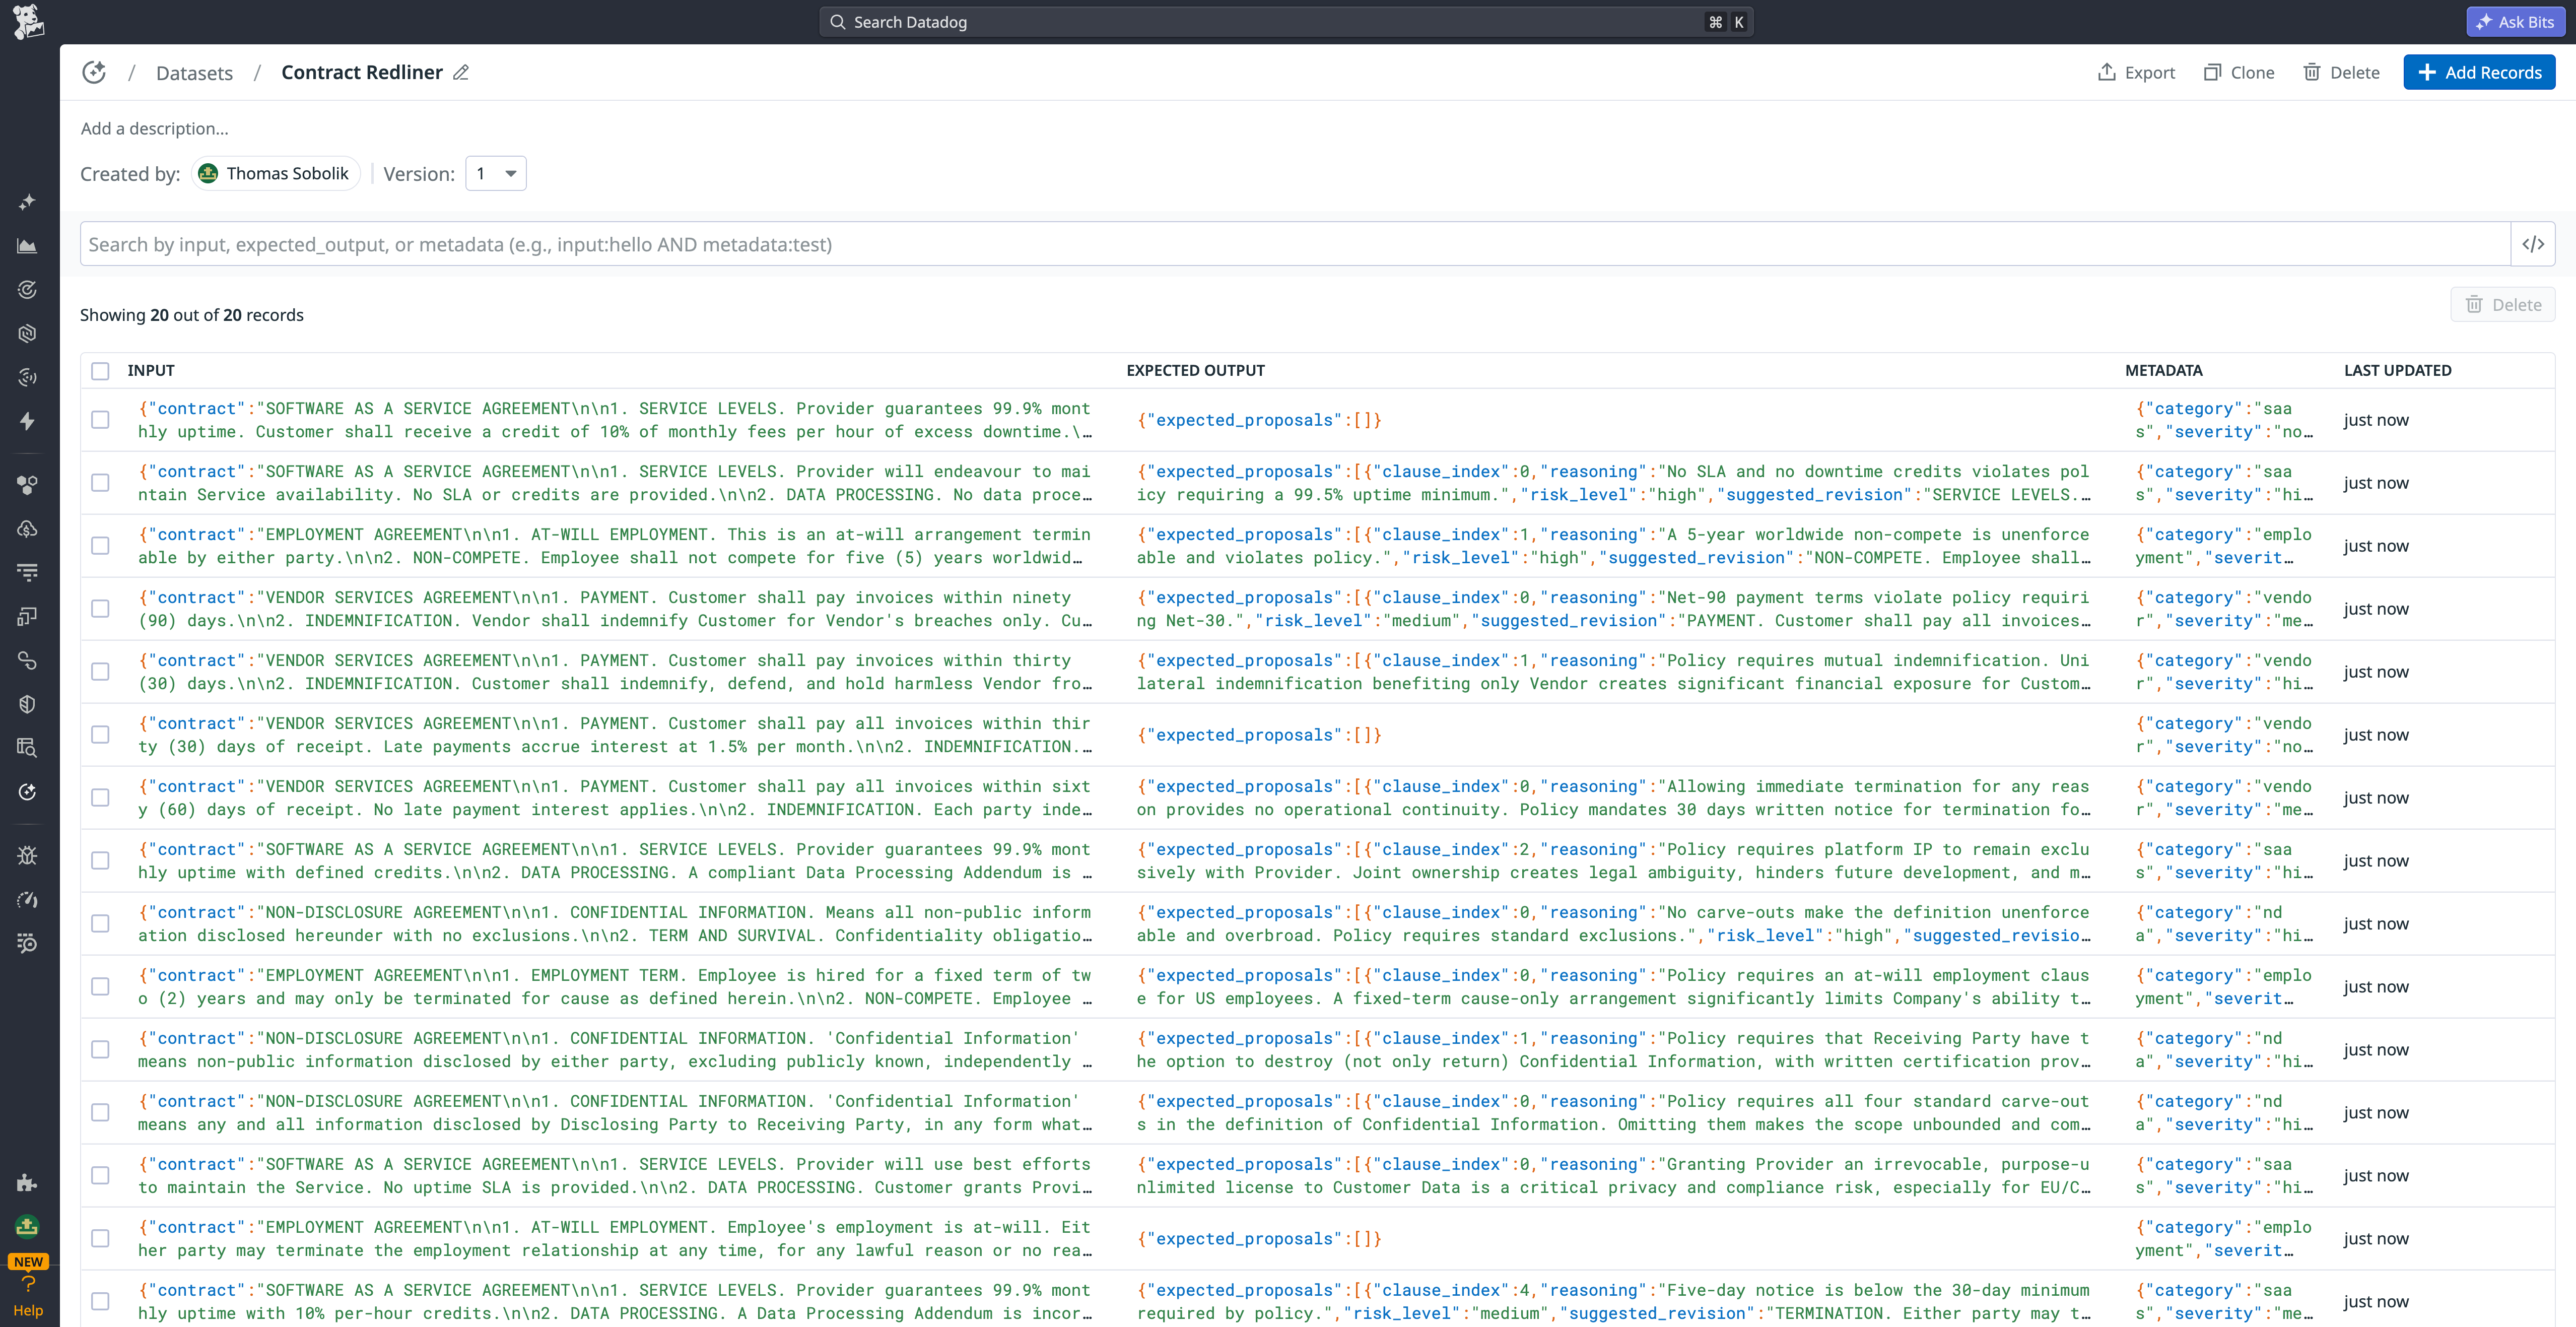Image resolution: width=2576 pixels, height=1327 pixels.
Task: Check the NON-DISCLOSURE AGREEMENT record checkbox
Action: coord(100,924)
